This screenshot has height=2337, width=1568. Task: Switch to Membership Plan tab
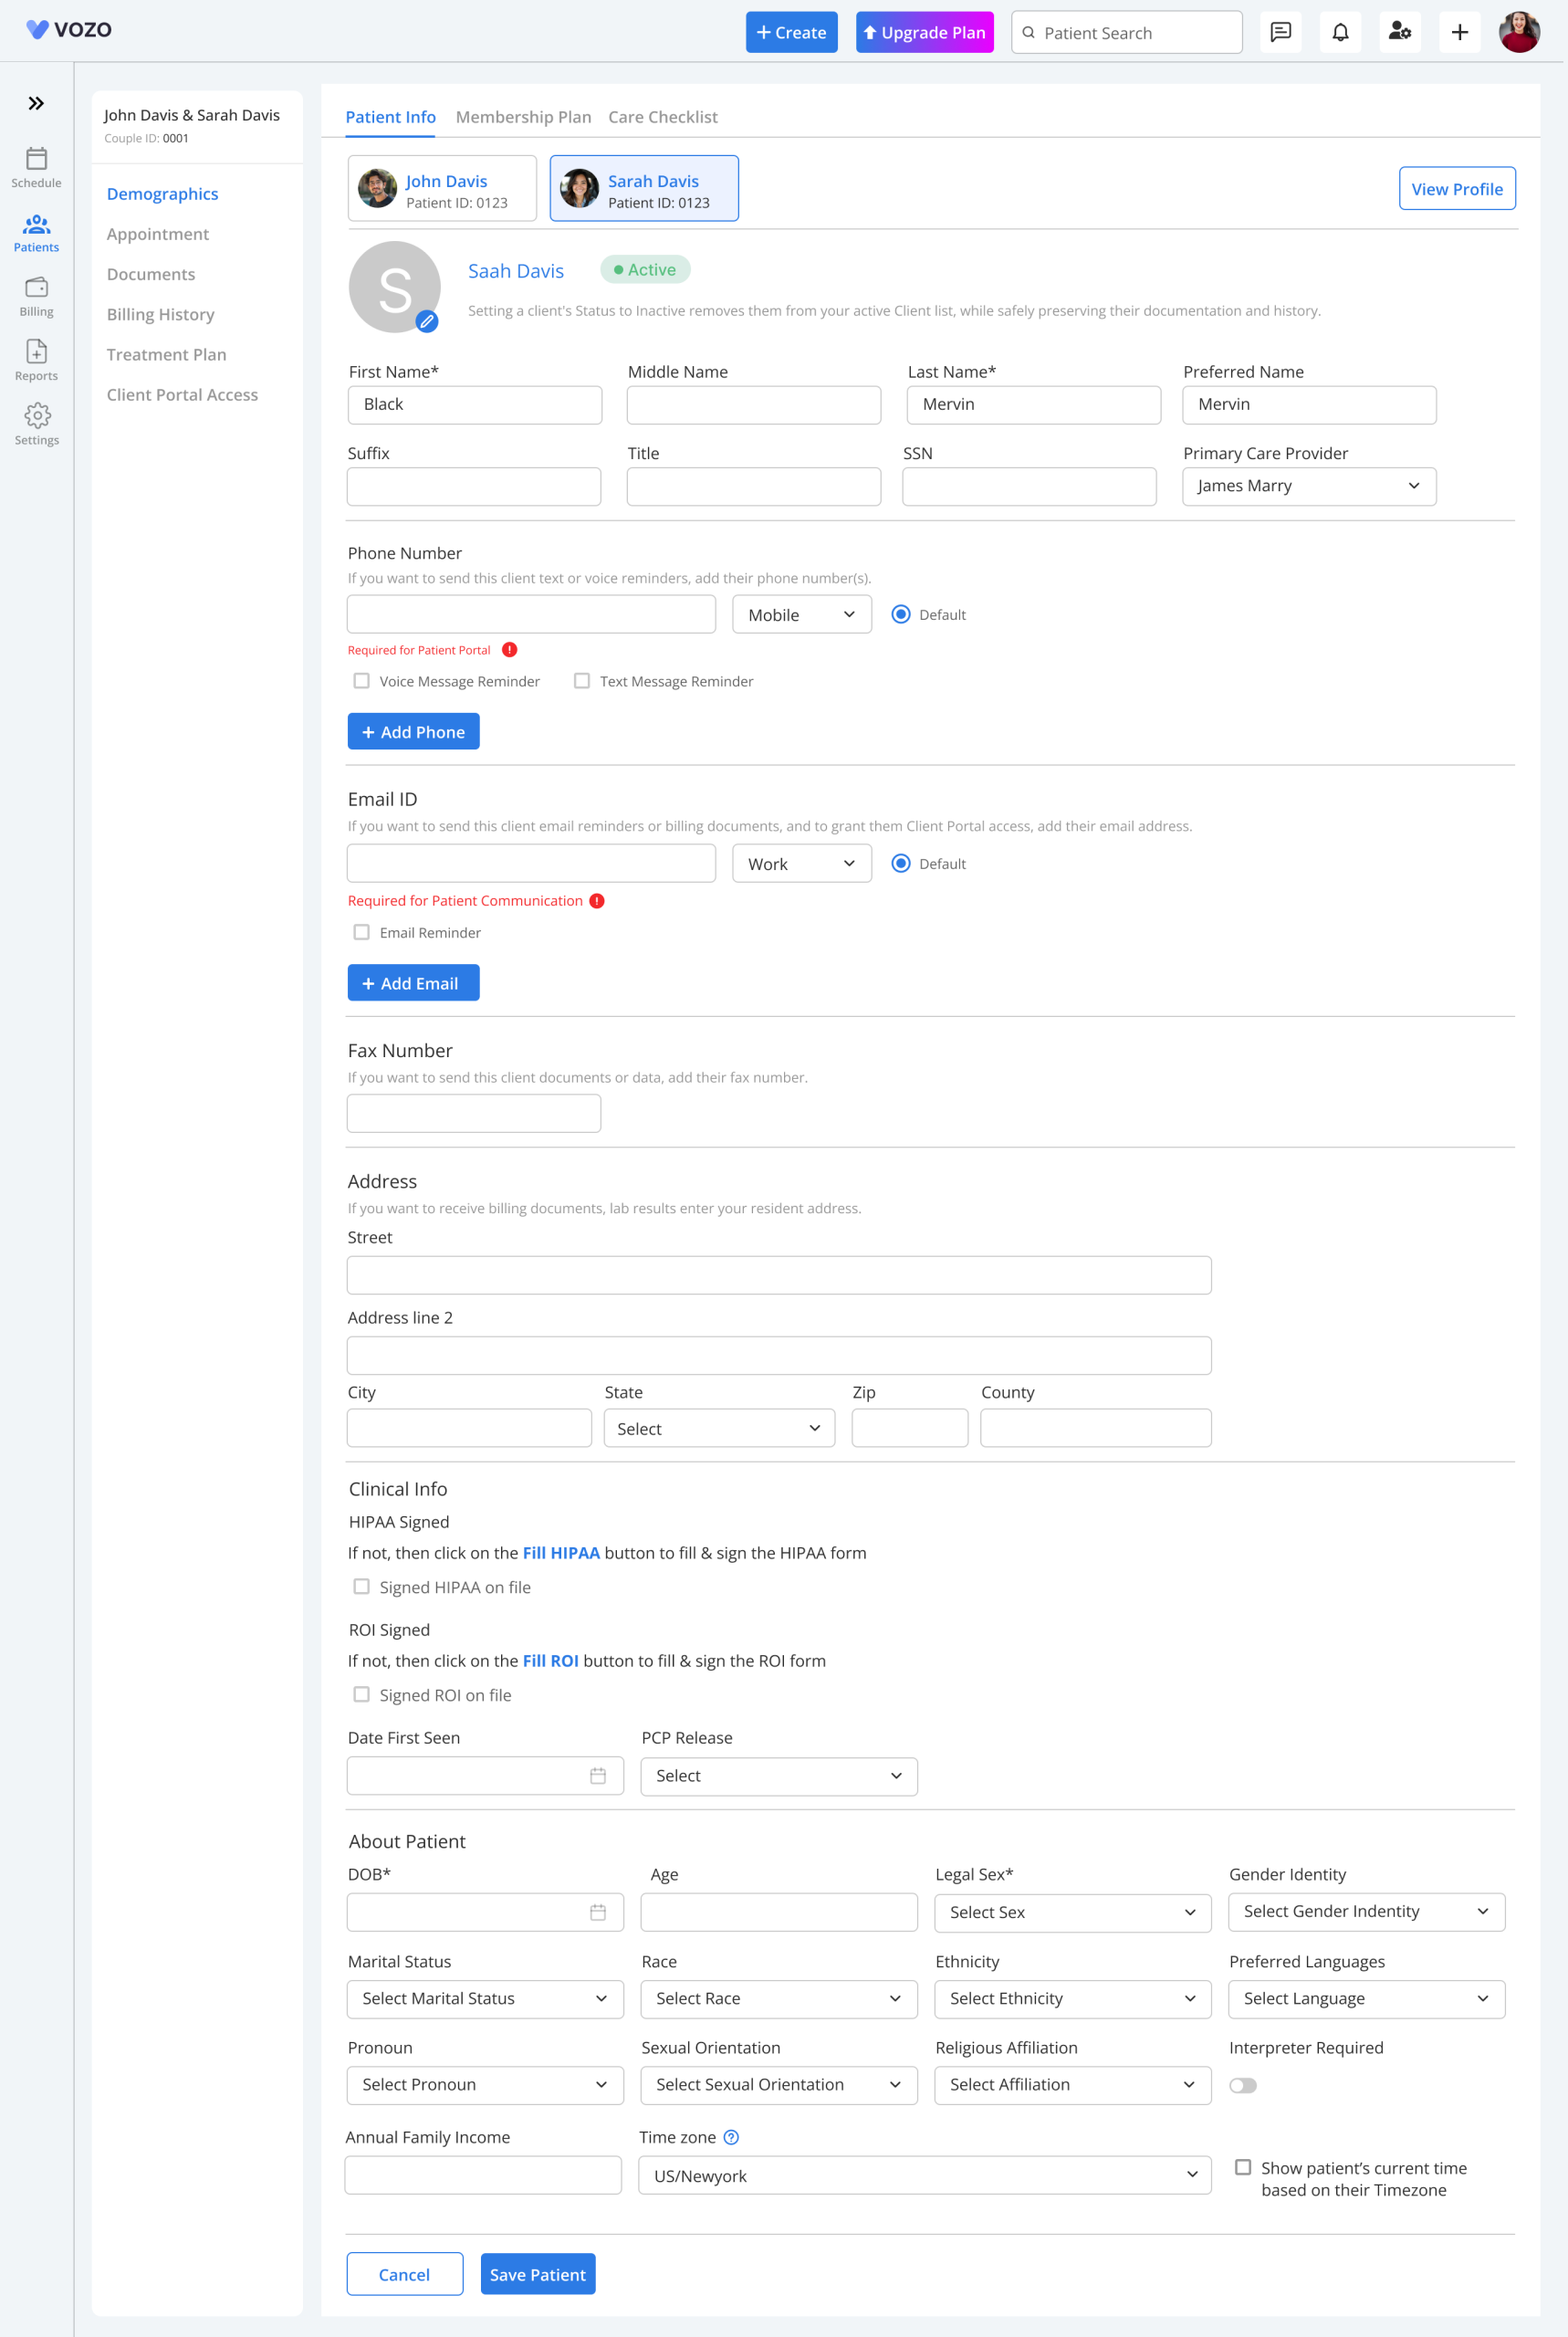[x=523, y=117]
